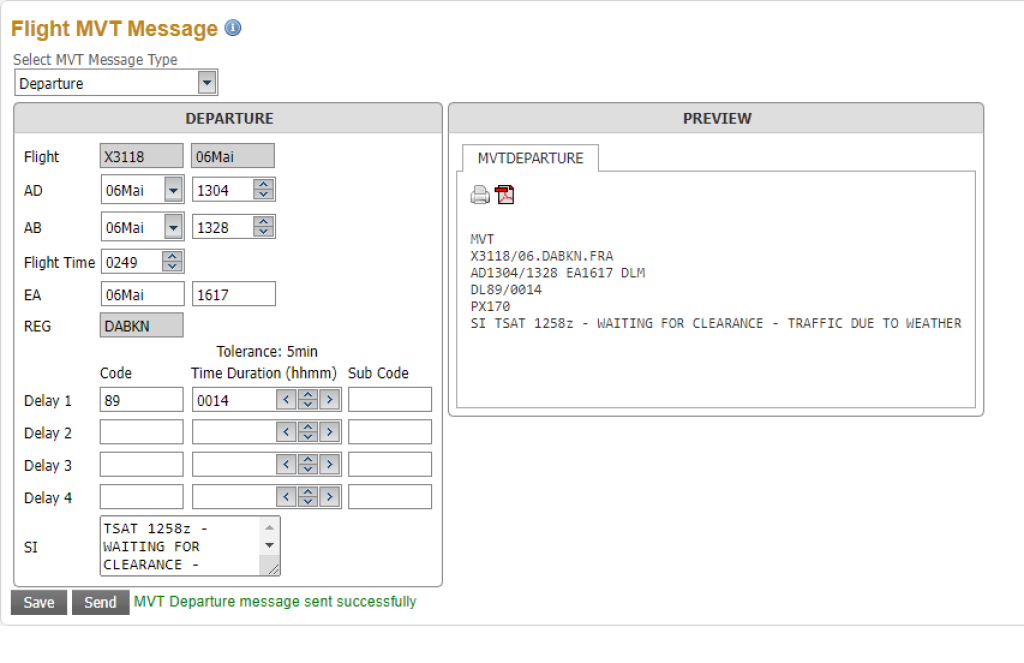Expand the AB date dropdown
1024x663 pixels.
[x=173, y=228]
